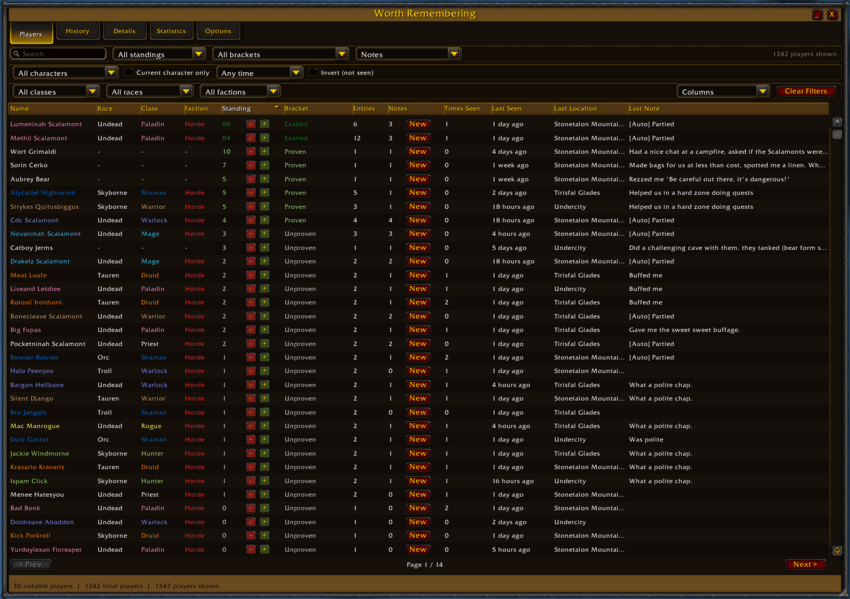Click the minus icon in Catboy Jerms row

click(250, 248)
